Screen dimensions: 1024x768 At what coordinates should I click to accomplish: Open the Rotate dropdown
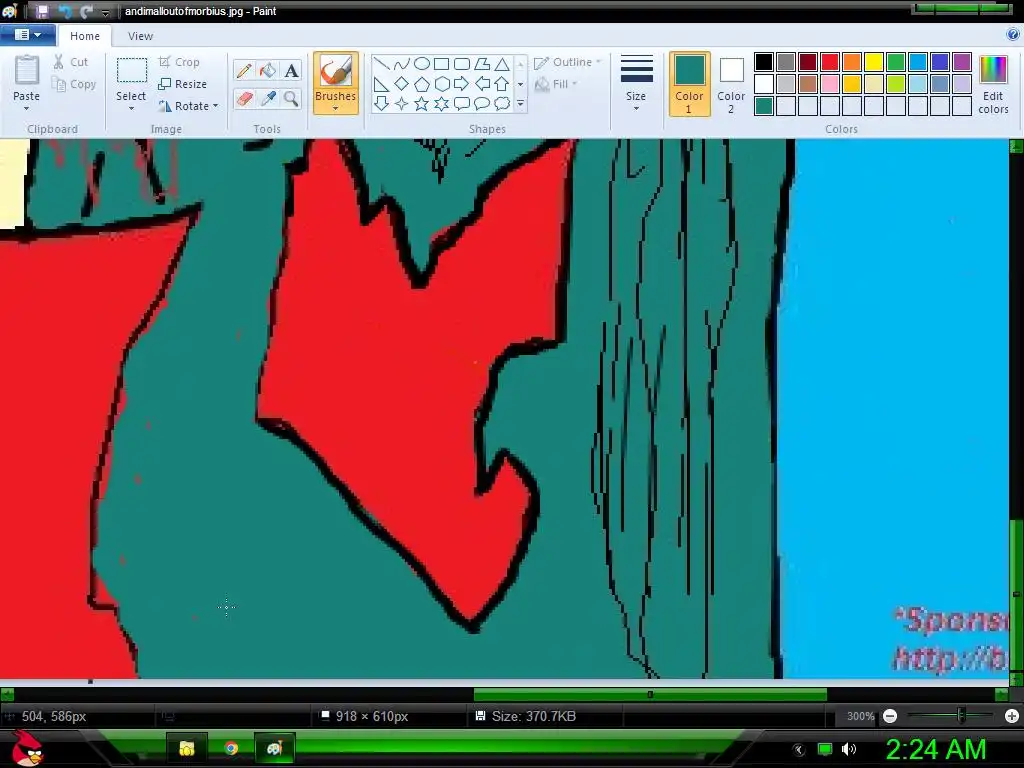189,106
